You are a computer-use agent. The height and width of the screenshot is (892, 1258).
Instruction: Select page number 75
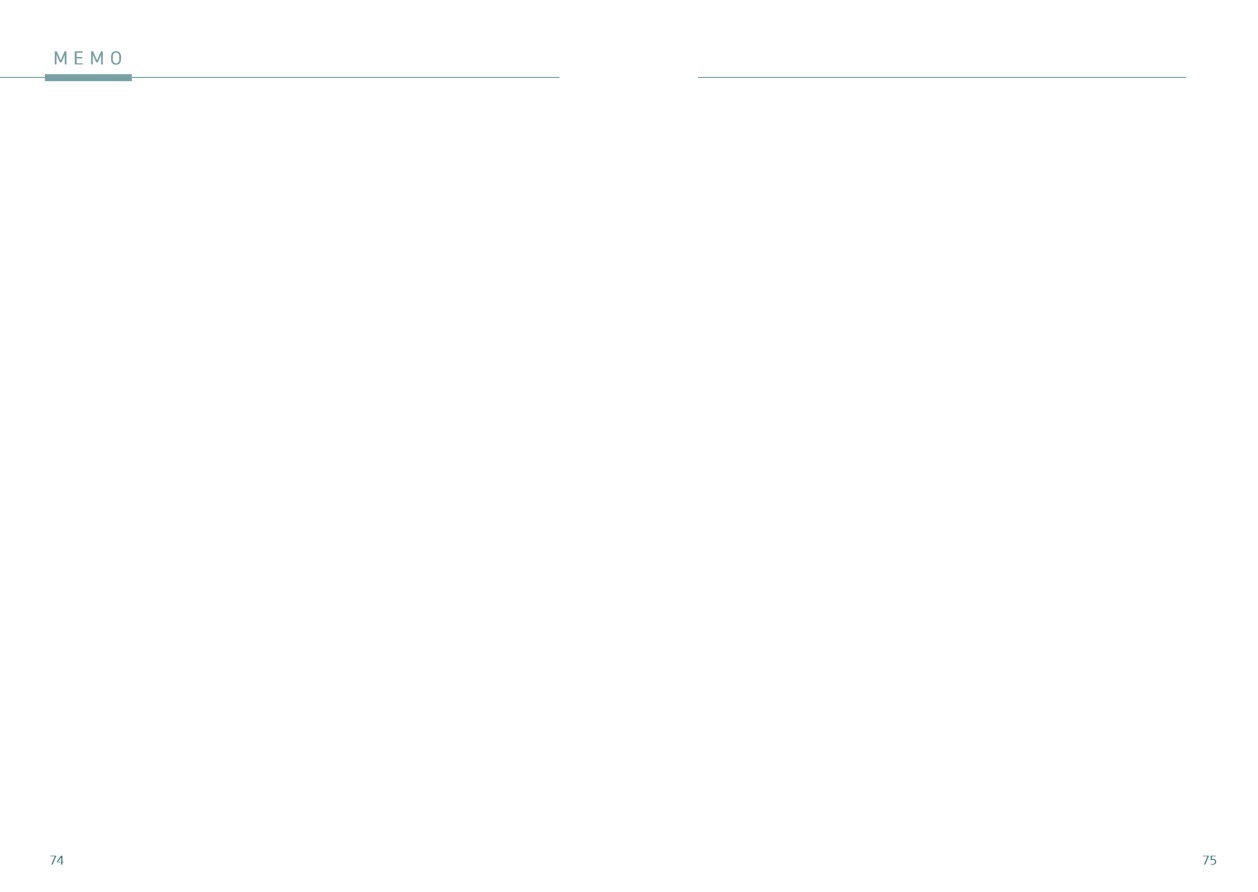tap(1209, 860)
